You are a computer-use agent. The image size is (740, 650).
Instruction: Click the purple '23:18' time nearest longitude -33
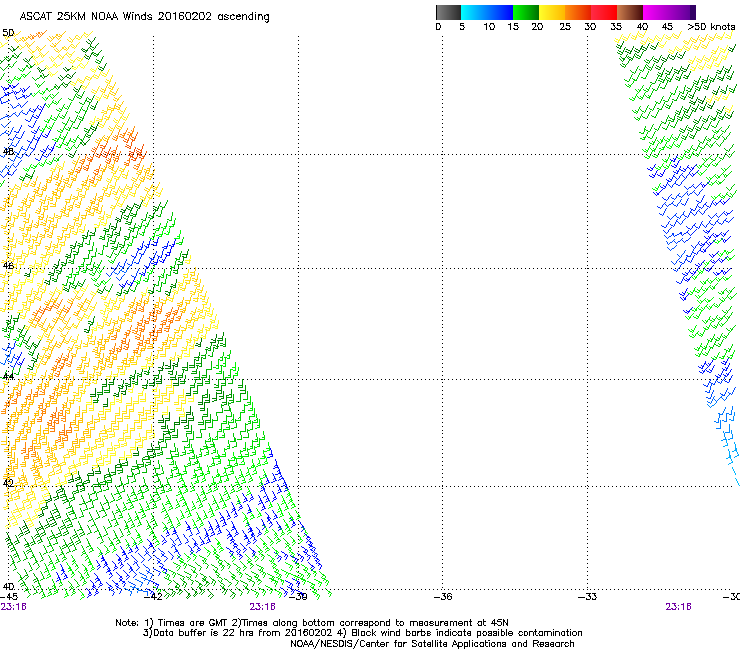point(678,607)
